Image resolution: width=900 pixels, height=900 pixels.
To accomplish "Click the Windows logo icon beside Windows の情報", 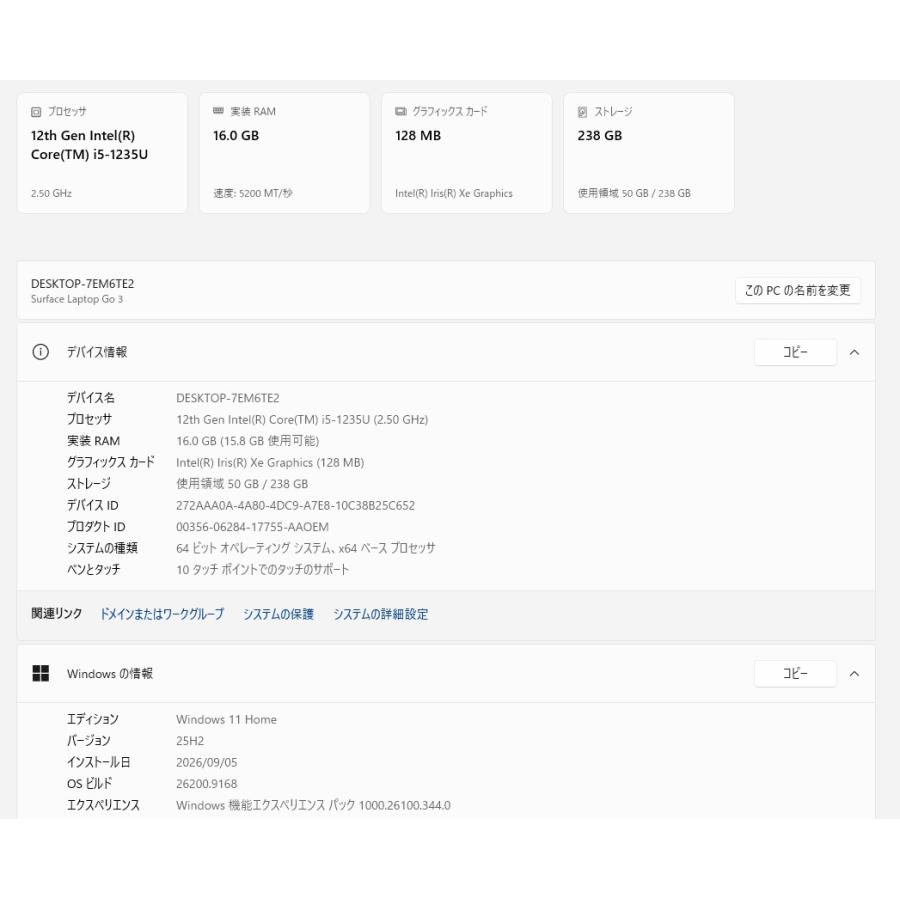I will [41, 673].
